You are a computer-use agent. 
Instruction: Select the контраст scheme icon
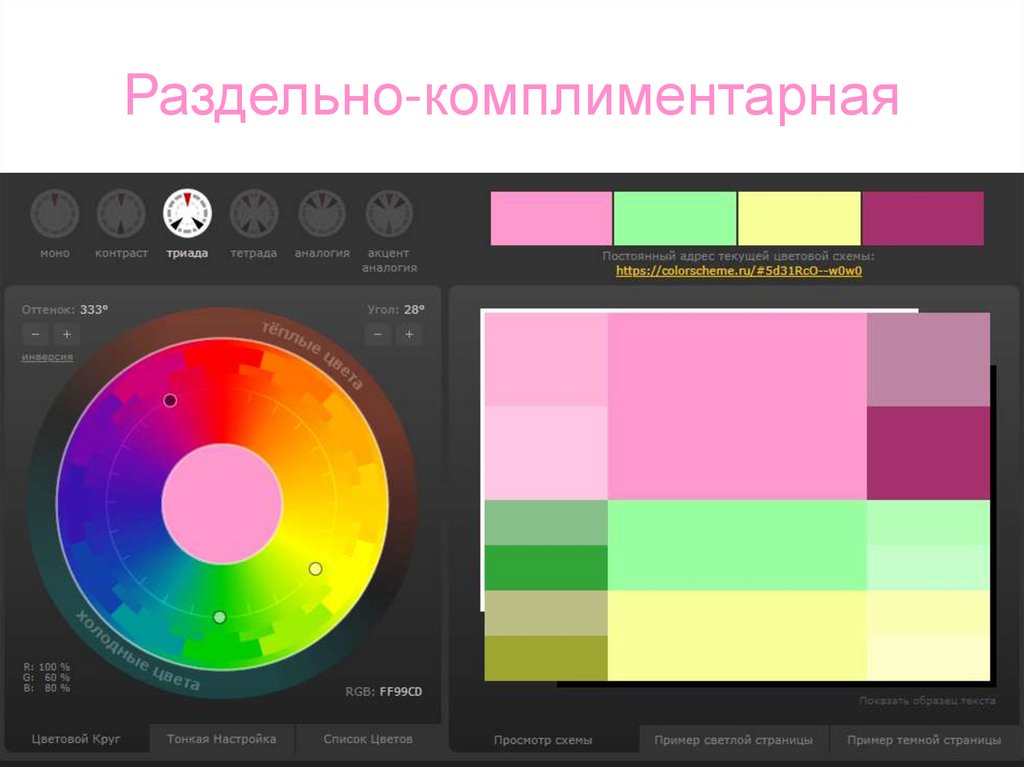click(121, 214)
